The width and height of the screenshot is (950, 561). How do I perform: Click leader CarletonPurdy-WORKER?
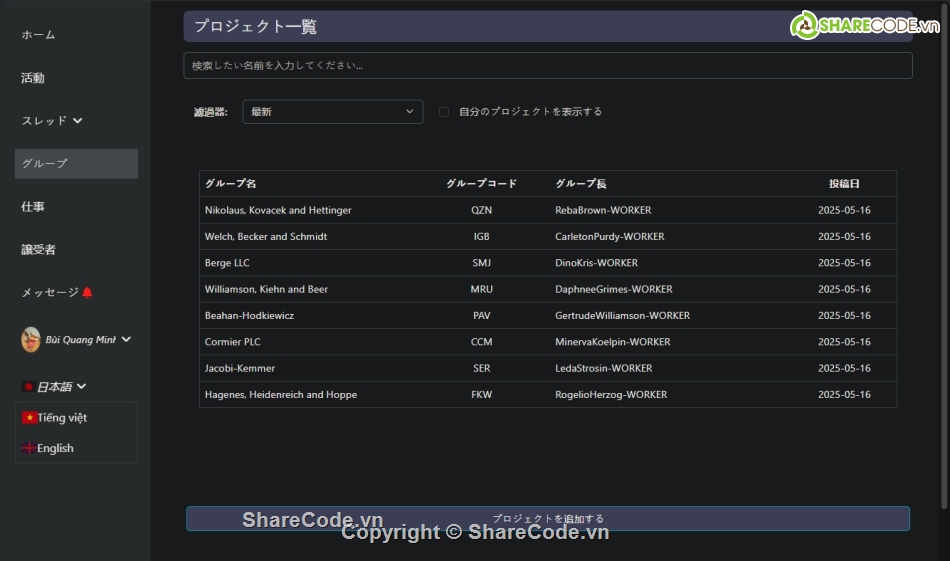[610, 236]
